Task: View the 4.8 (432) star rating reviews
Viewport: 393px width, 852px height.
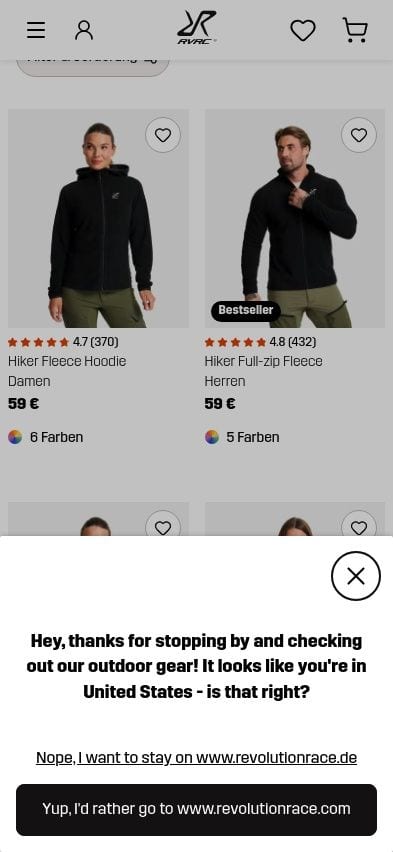Action: click(260, 342)
